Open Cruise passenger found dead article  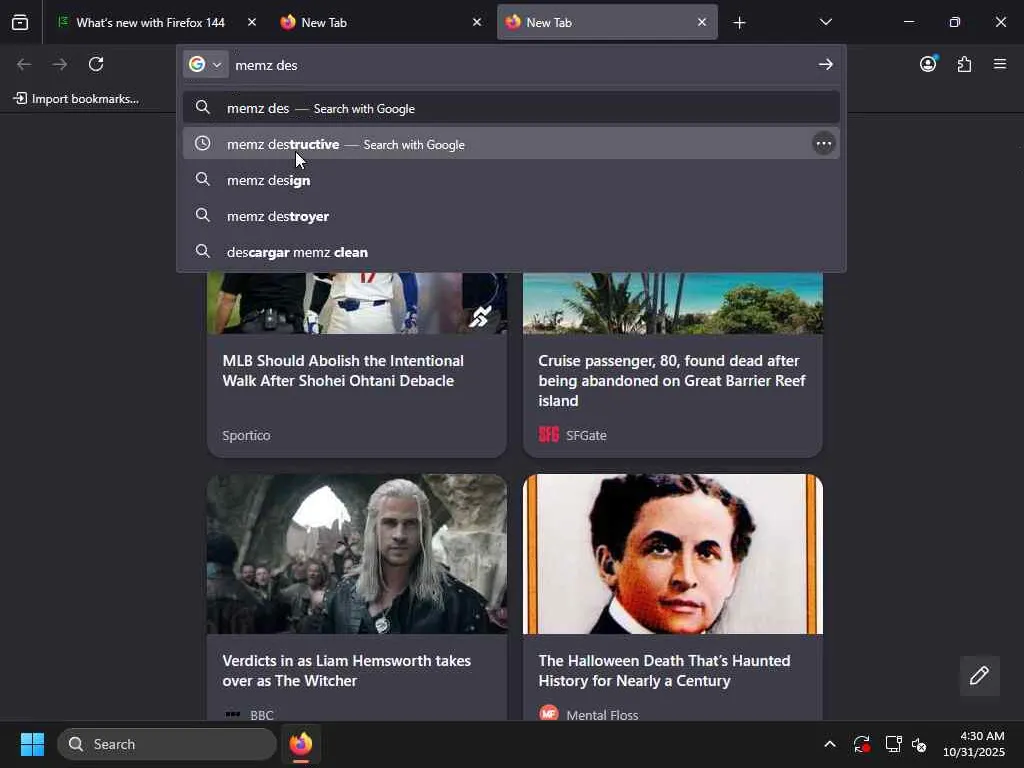click(672, 381)
